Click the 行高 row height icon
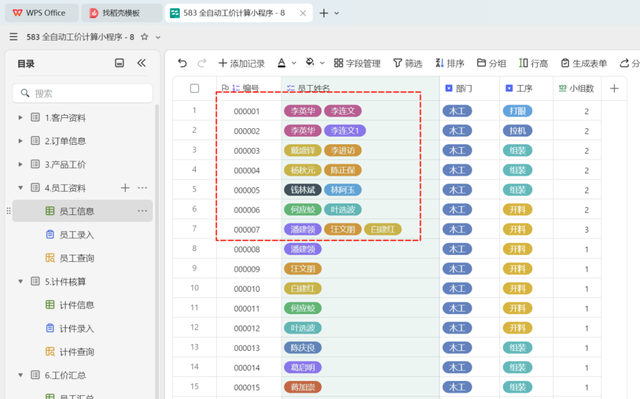The image size is (640, 399). pos(523,63)
